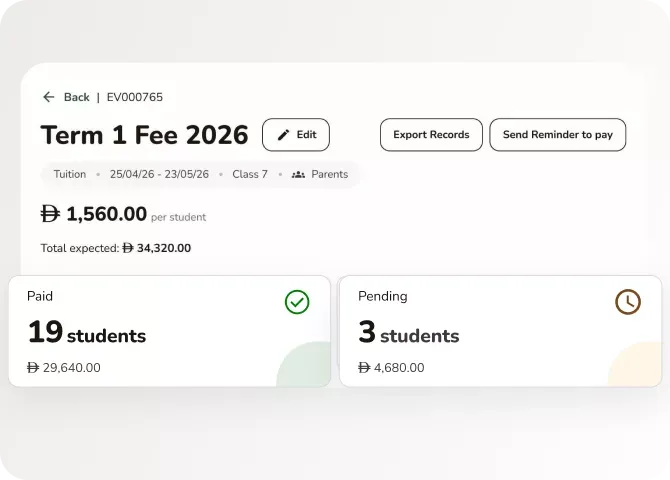
Task: Click Send Reminder to pay
Action: [x=557, y=135]
